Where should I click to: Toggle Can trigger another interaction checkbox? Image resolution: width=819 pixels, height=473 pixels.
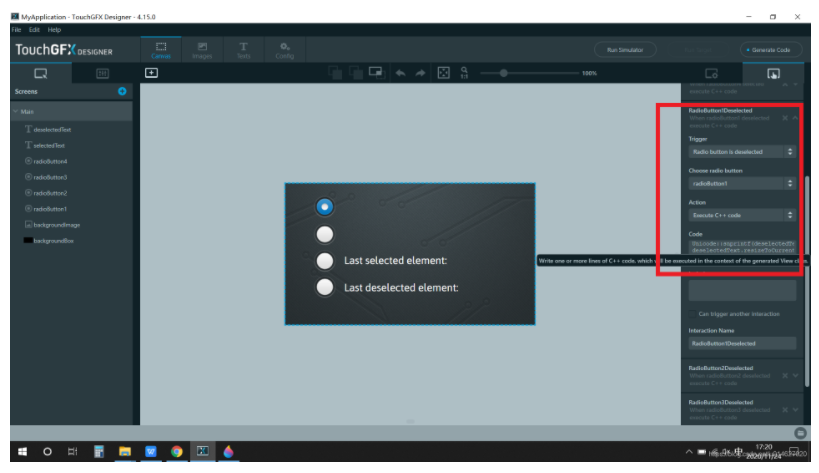(x=692, y=314)
